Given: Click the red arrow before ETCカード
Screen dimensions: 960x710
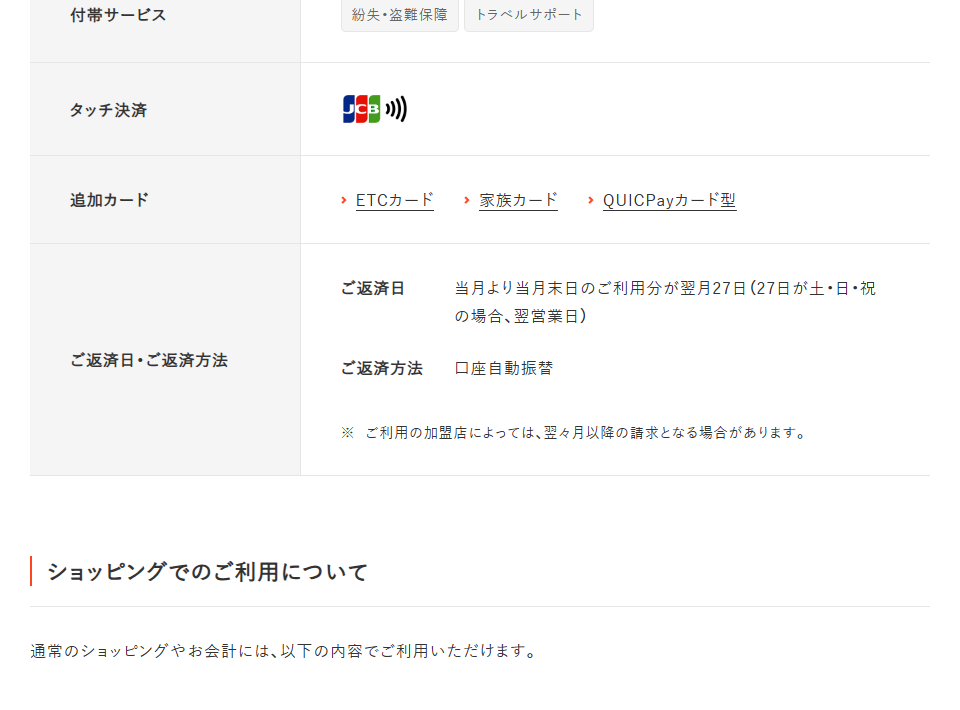Looking at the screenshot, I should tap(344, 200).
